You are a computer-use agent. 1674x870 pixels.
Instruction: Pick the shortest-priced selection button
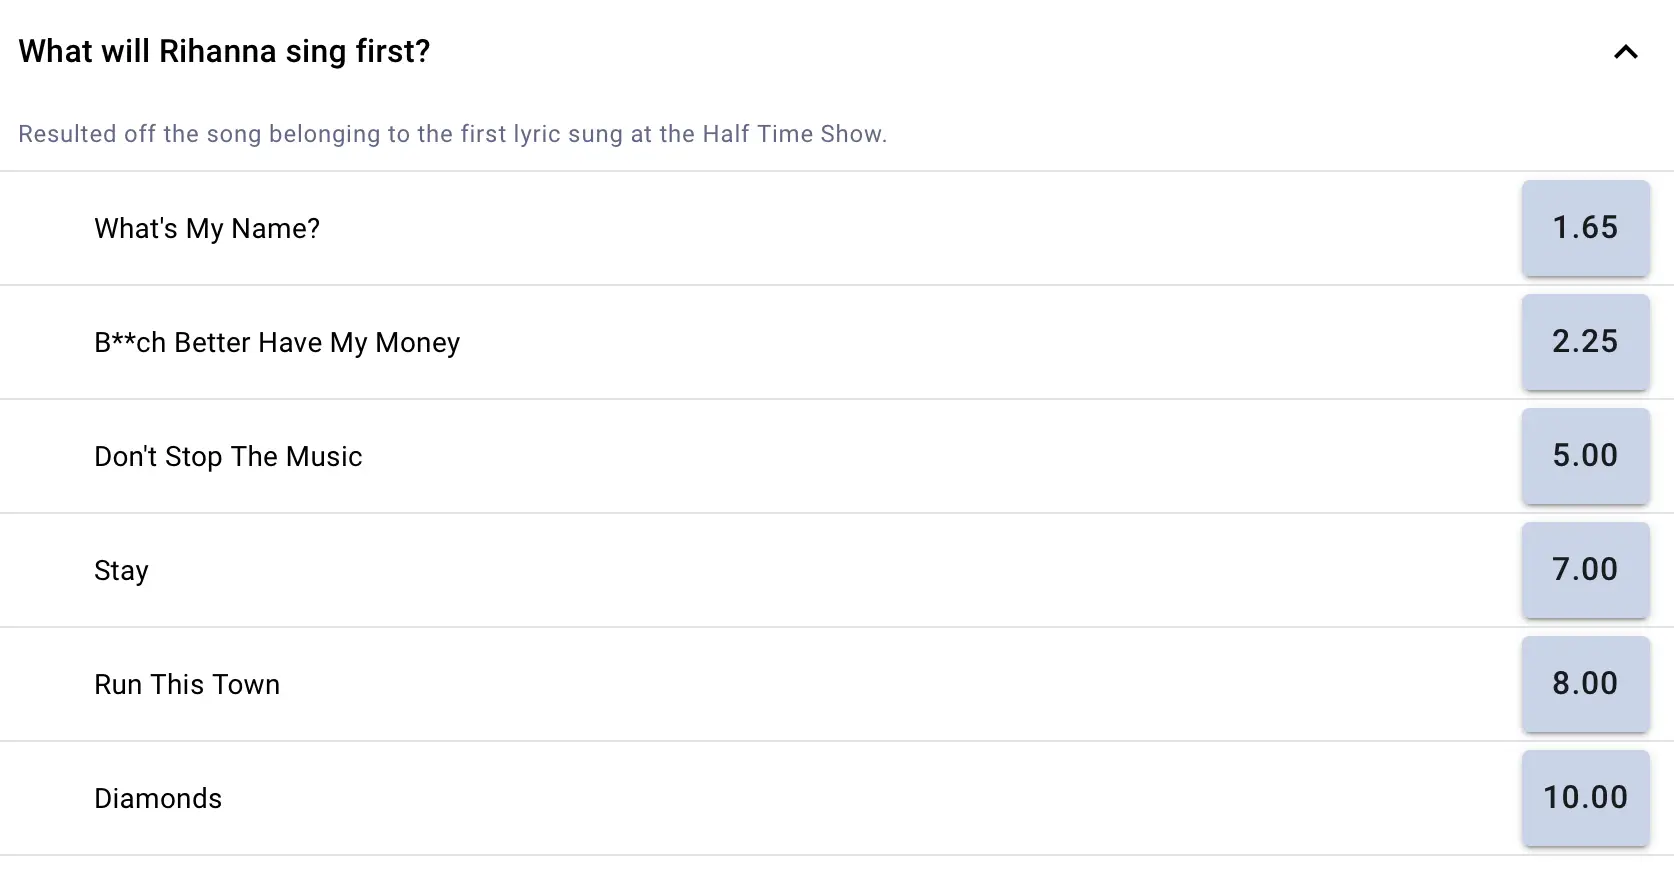[x=1585, y=228]
